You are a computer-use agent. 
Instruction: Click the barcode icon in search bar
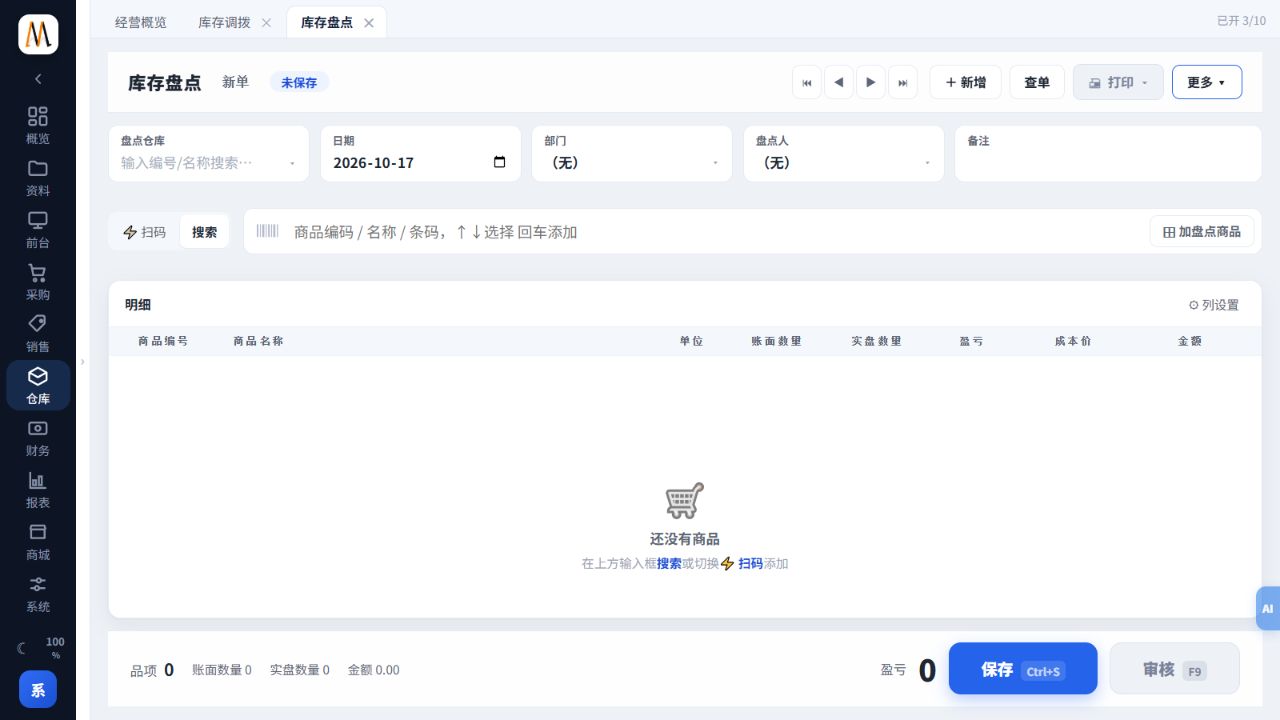pyautogui.click(x=267, y=231)
